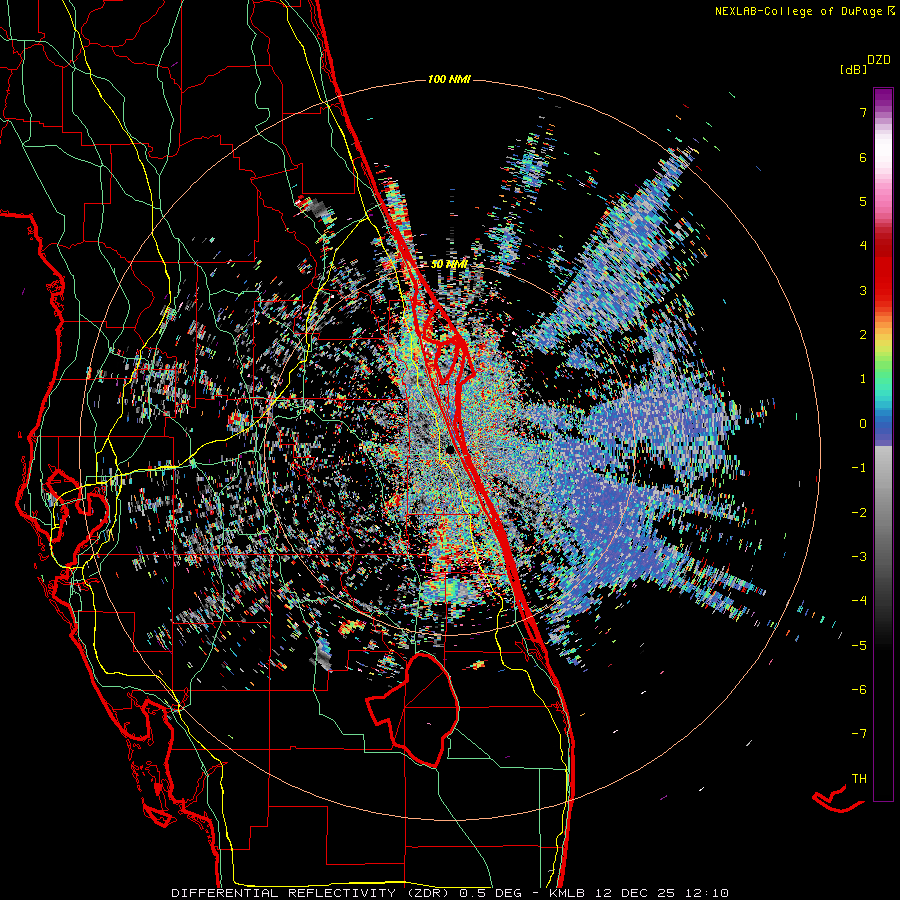
Task: Click the 4 value on color scale
Action: coord(863,246)
